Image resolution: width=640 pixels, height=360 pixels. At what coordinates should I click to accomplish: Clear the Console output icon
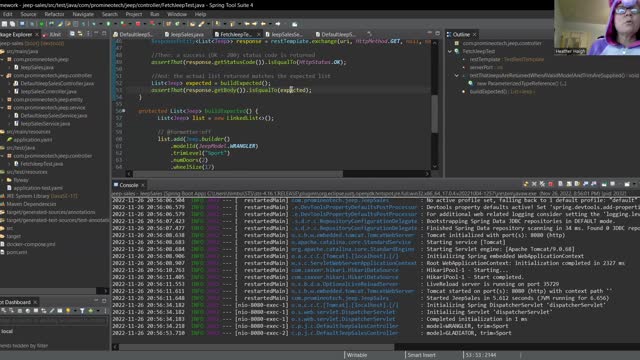coord(561,184)
